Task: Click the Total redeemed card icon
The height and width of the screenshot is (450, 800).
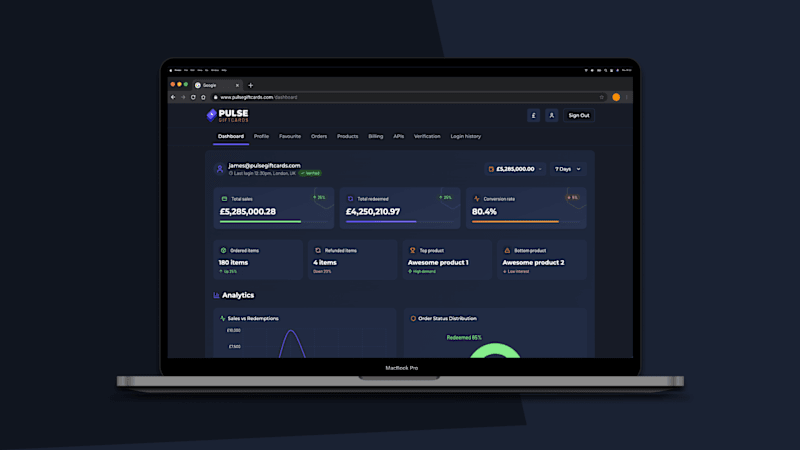Action: (x=350, y=199)
